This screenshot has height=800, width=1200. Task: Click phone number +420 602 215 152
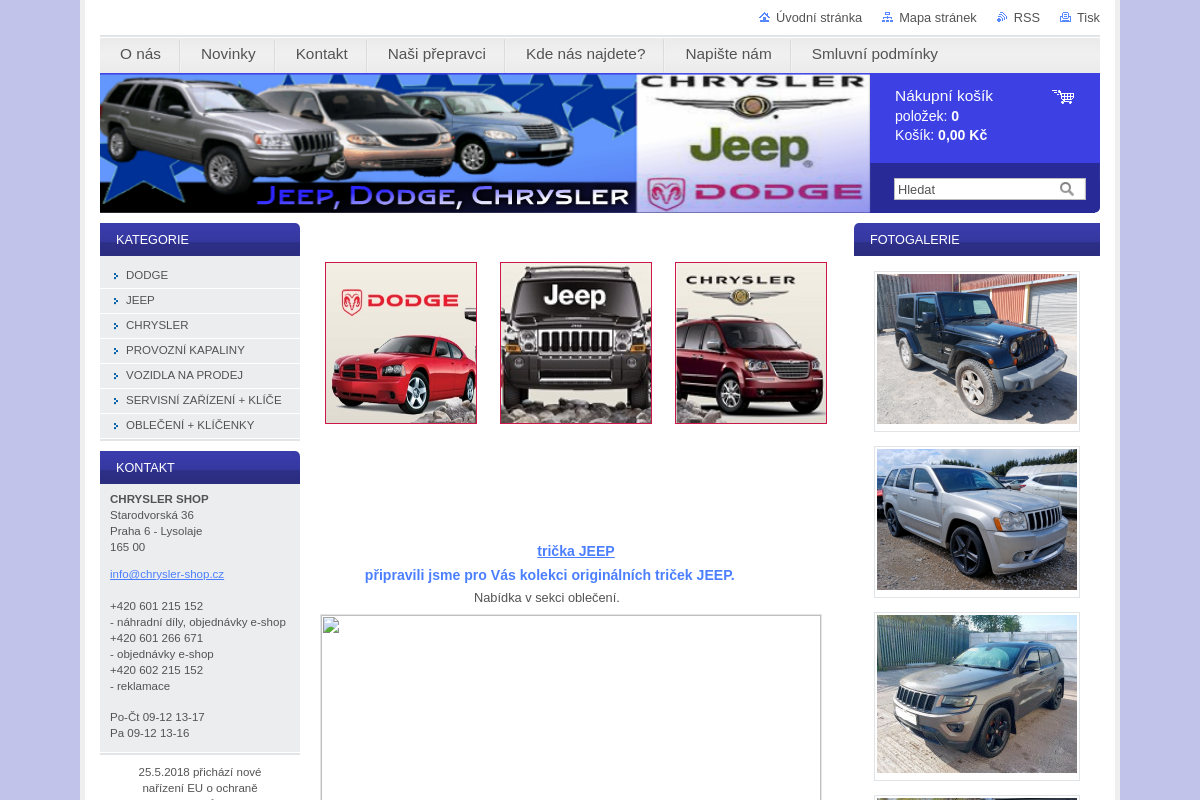coord(156,670)
